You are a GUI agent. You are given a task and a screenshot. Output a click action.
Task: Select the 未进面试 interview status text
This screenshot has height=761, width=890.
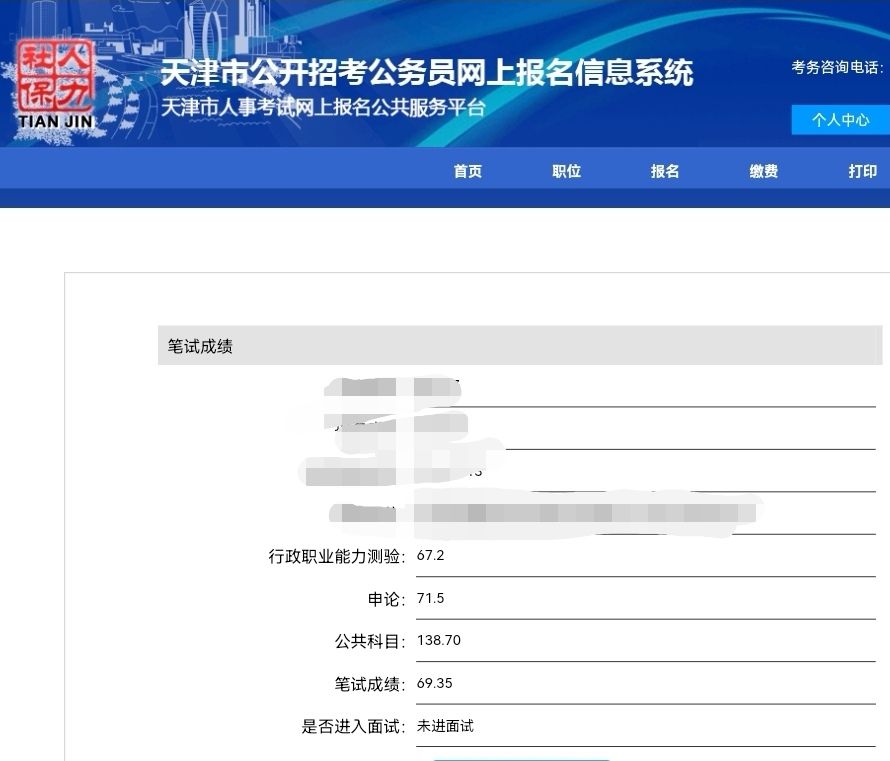(445, 726)
